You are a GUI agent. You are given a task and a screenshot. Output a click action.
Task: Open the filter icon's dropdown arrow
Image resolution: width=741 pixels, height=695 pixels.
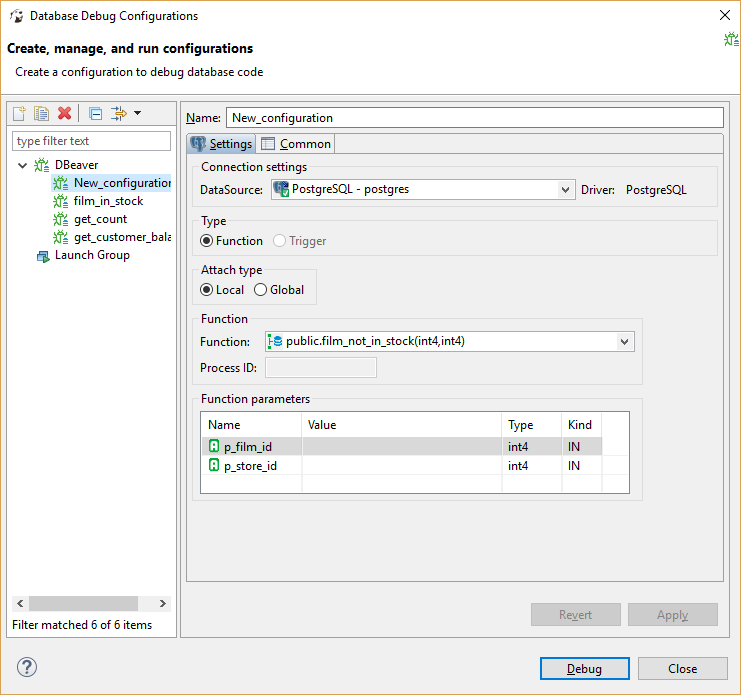pos(138,113)
